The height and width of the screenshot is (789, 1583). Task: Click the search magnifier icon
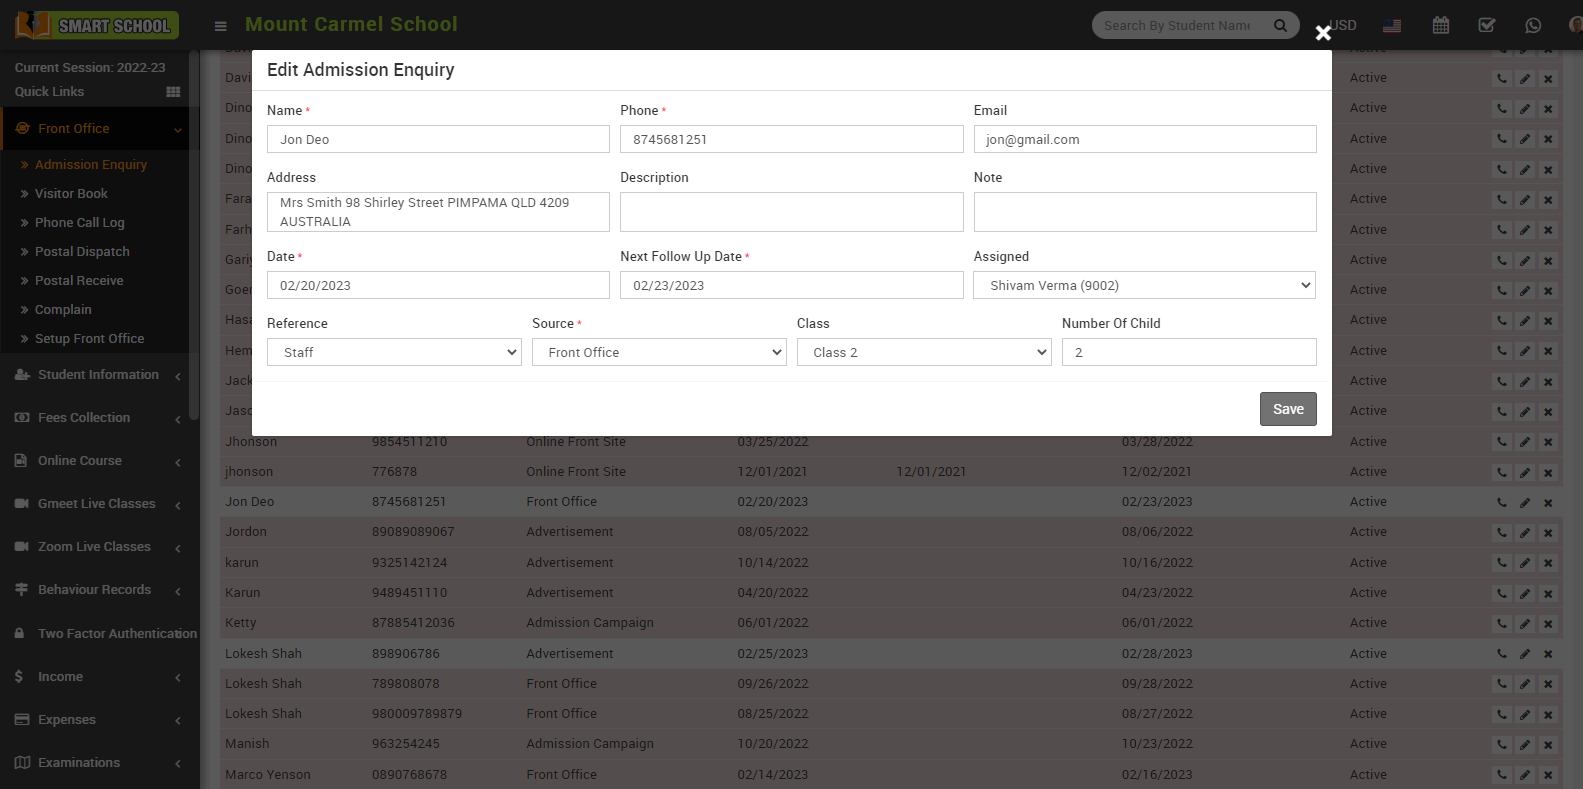click(1280, 26)
